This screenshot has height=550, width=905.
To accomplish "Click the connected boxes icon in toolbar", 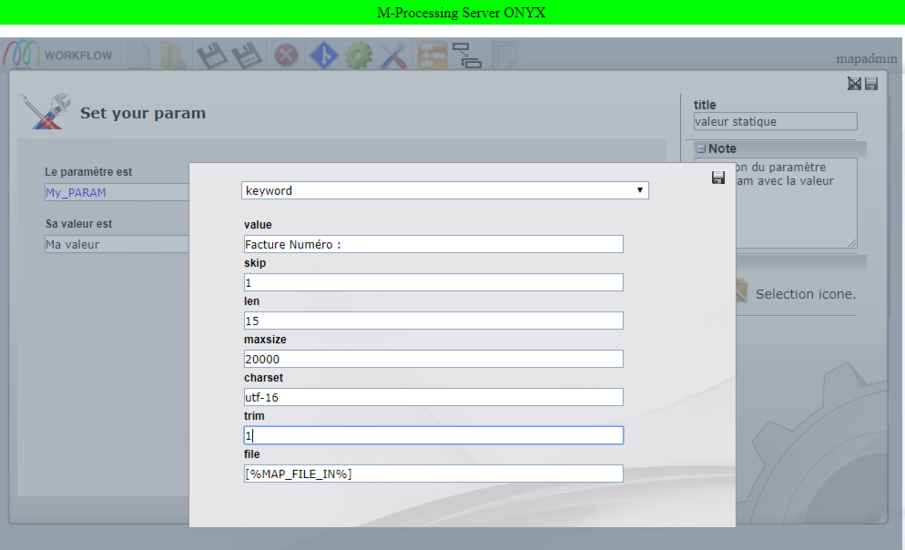I will (x=467, y=56).
